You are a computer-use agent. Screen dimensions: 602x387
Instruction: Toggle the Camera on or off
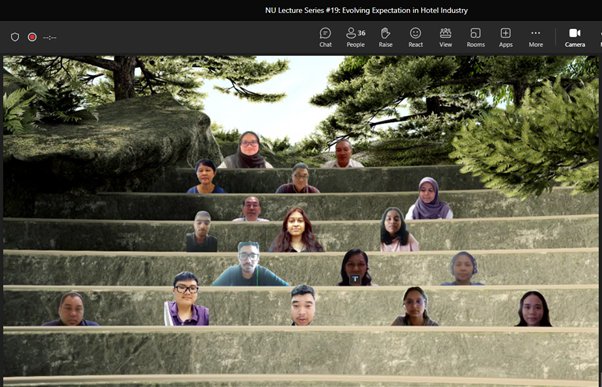coord(575,38)
